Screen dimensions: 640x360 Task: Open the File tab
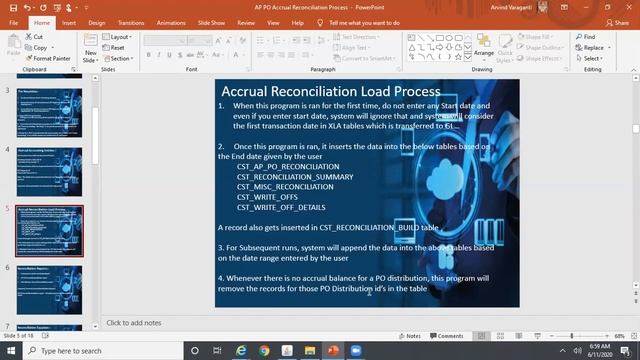(13, 23)
